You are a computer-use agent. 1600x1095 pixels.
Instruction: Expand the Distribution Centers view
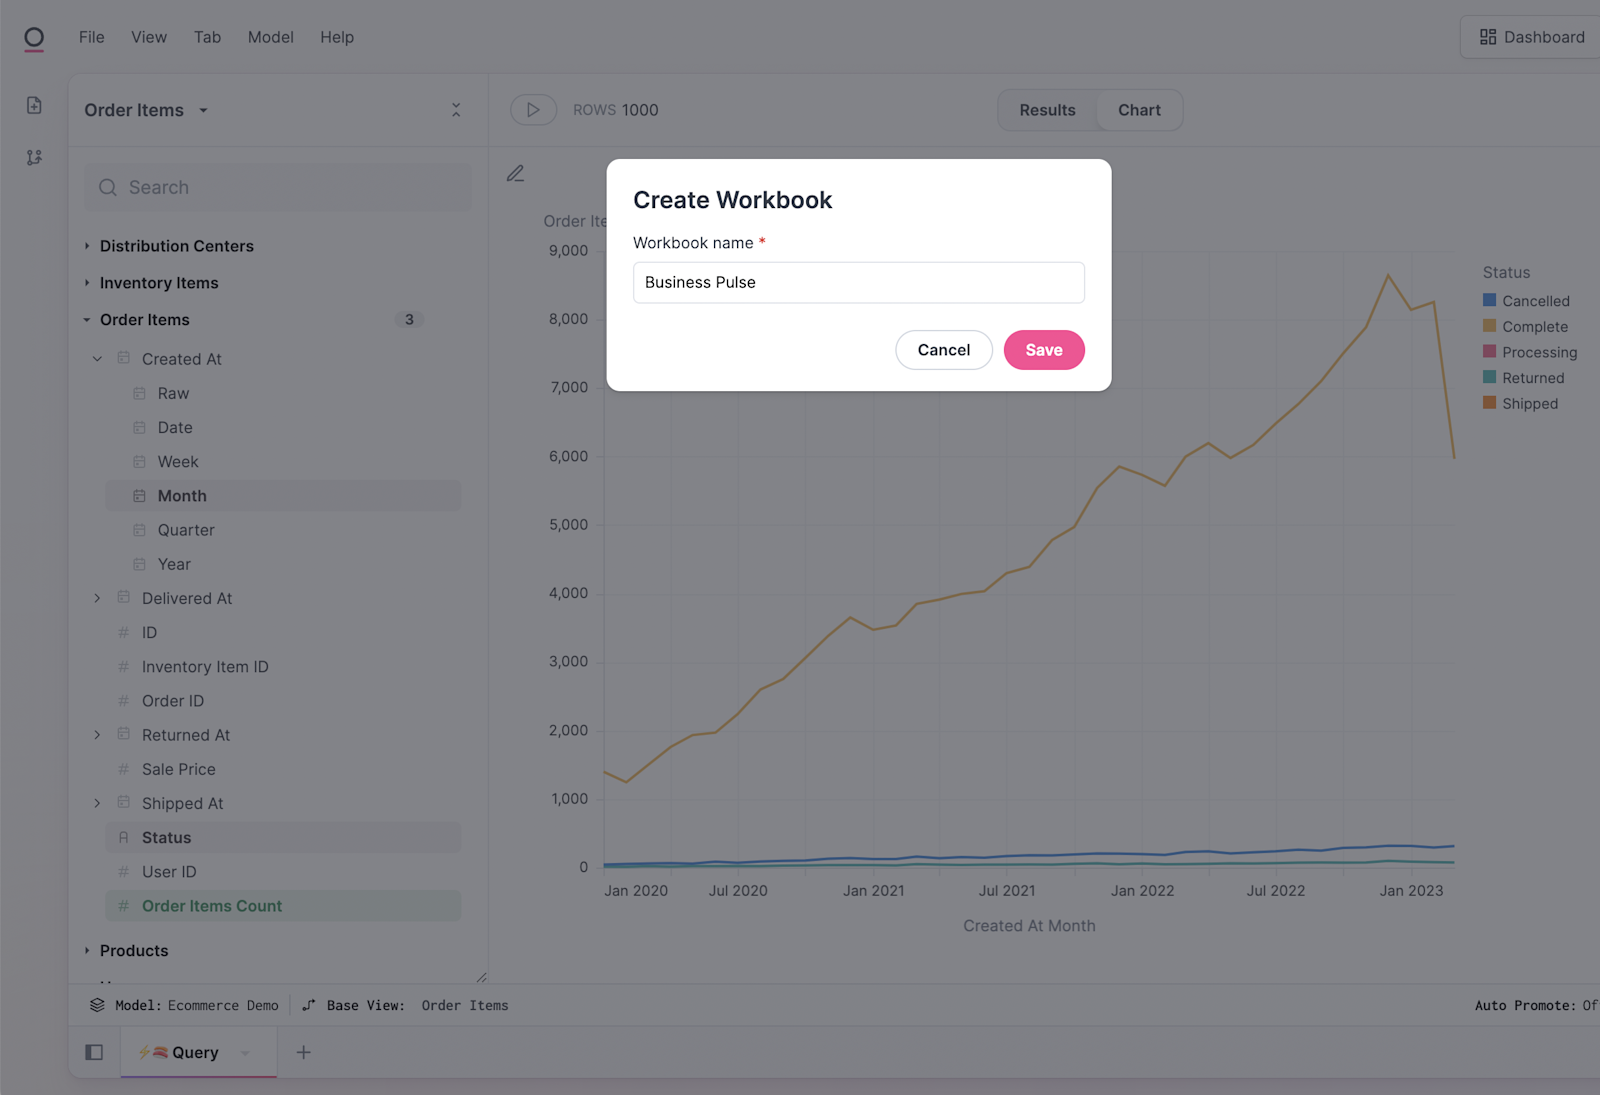(176, 246)
